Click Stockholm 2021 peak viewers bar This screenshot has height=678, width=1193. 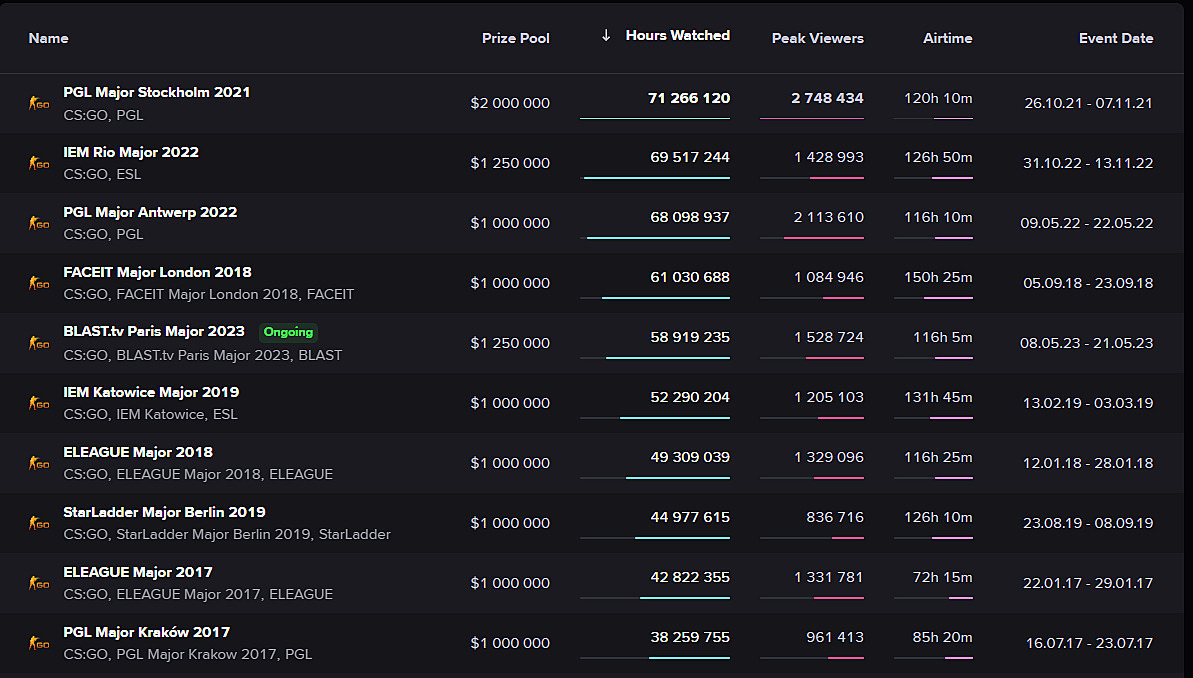coord(812,118)
